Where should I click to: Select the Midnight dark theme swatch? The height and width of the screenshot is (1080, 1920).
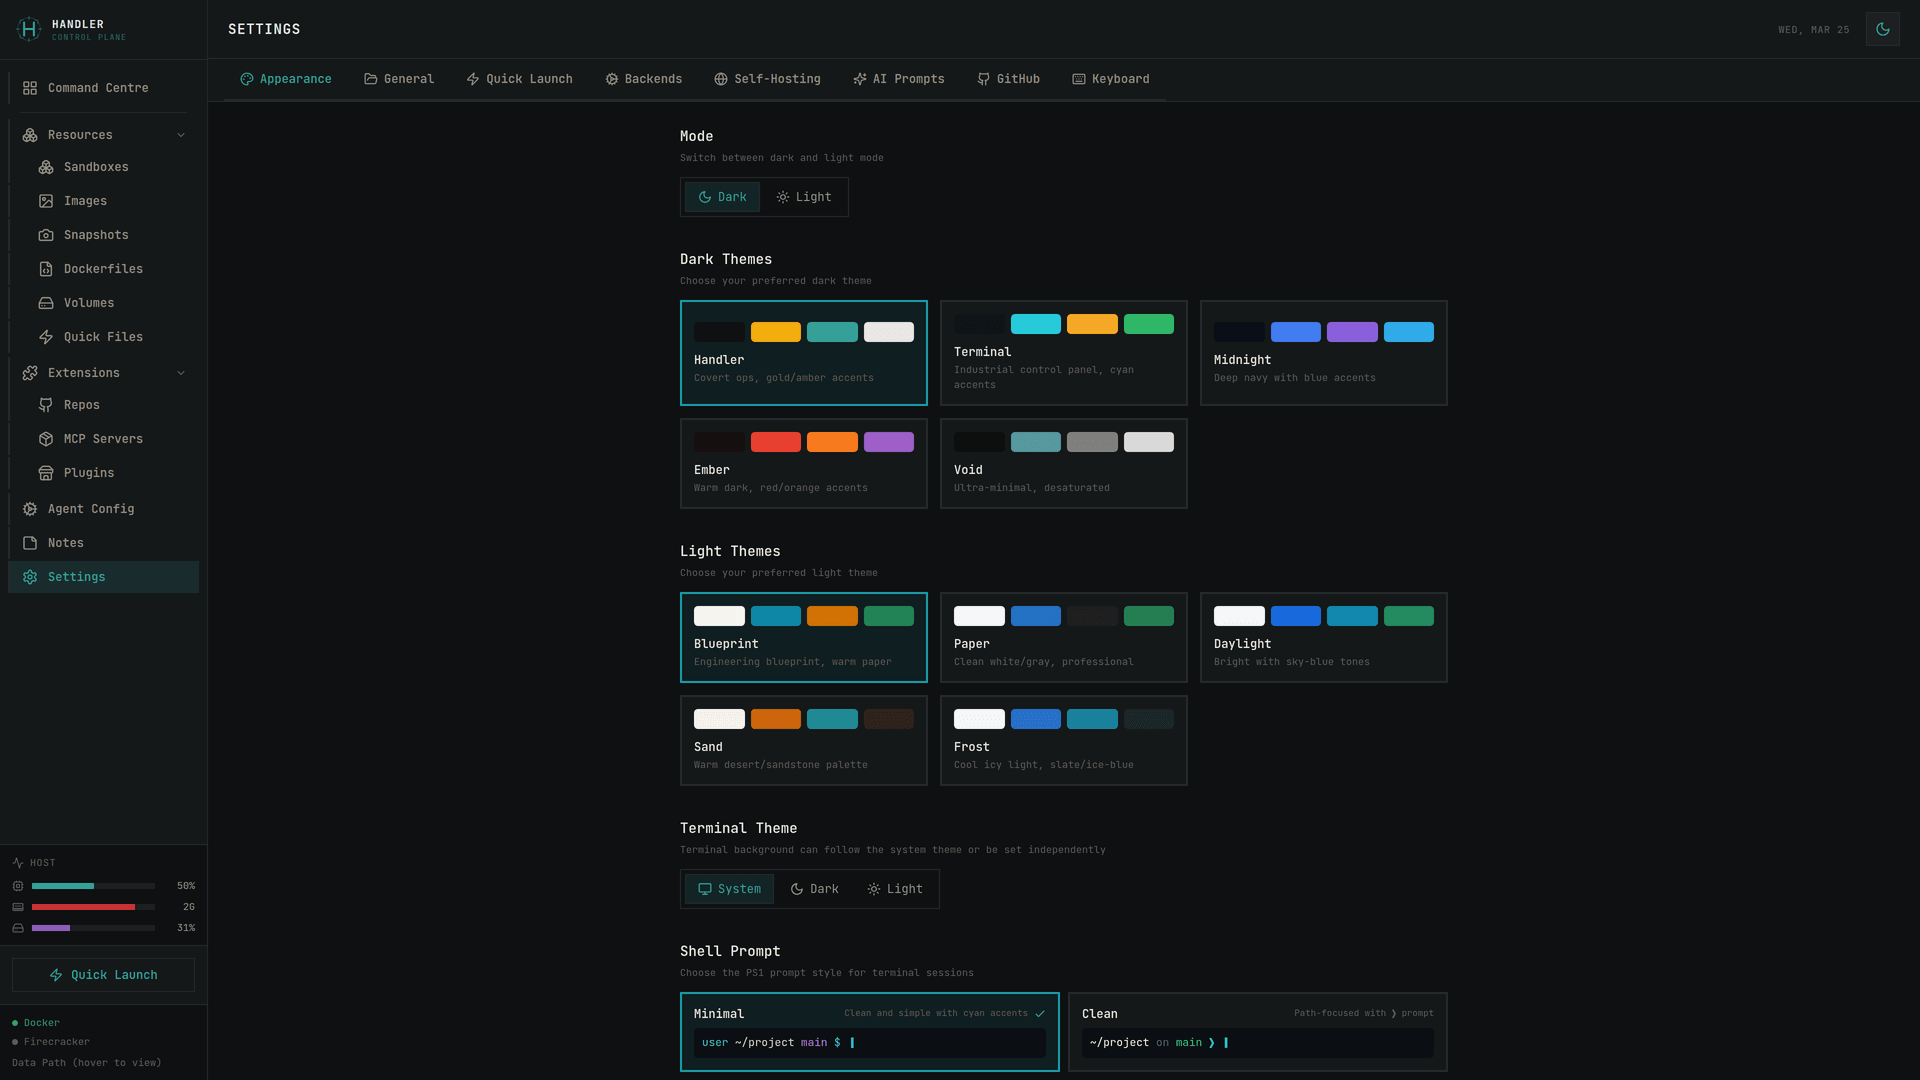1323,353
